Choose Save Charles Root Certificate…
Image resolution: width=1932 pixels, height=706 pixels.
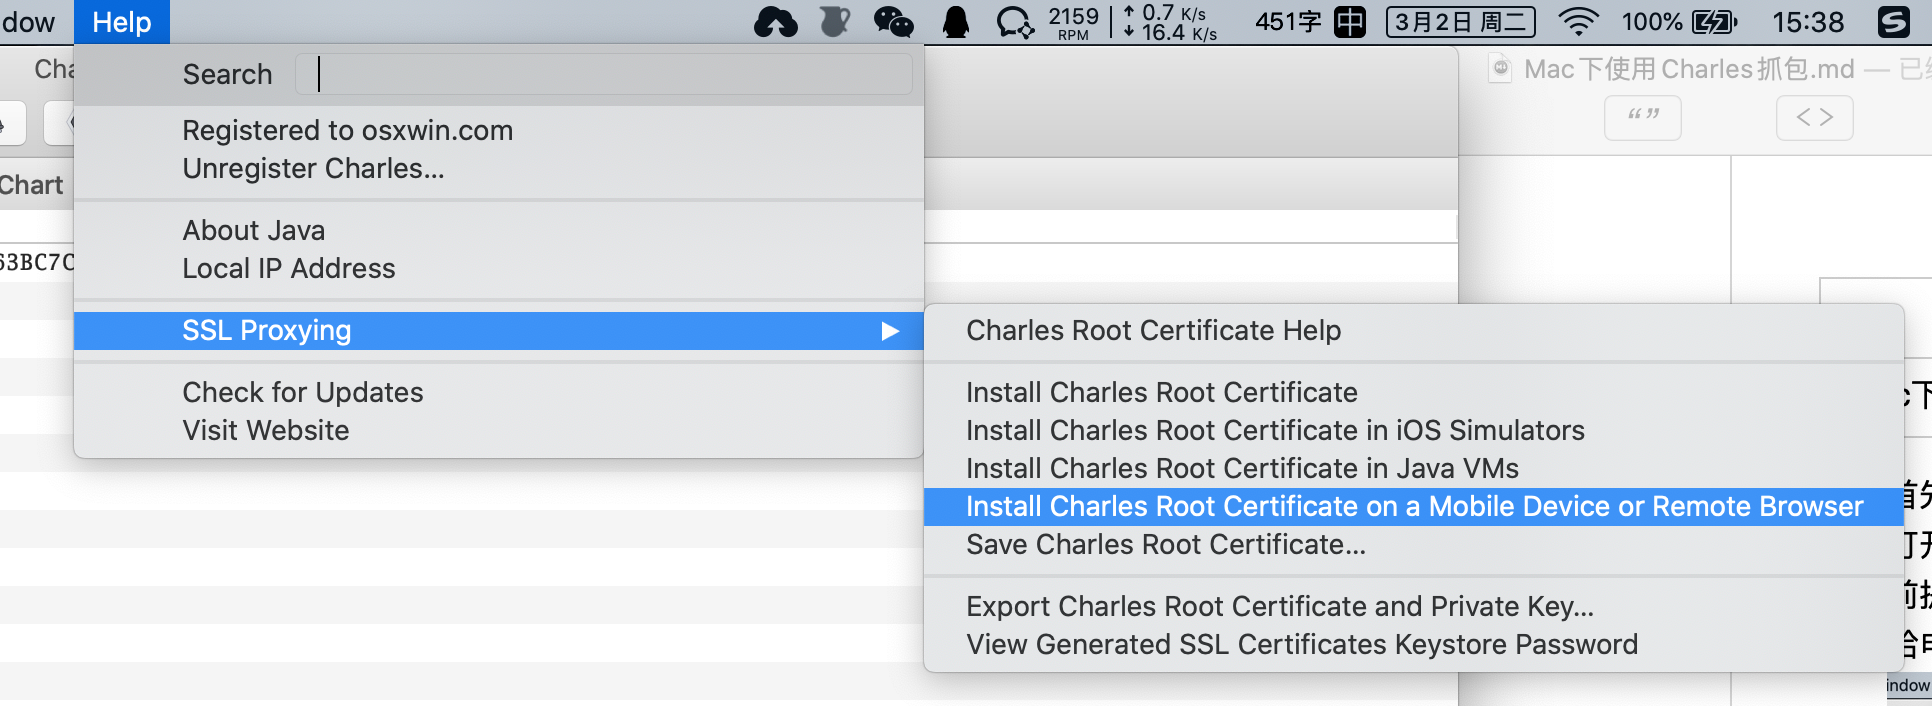[x=1165, y=545]
